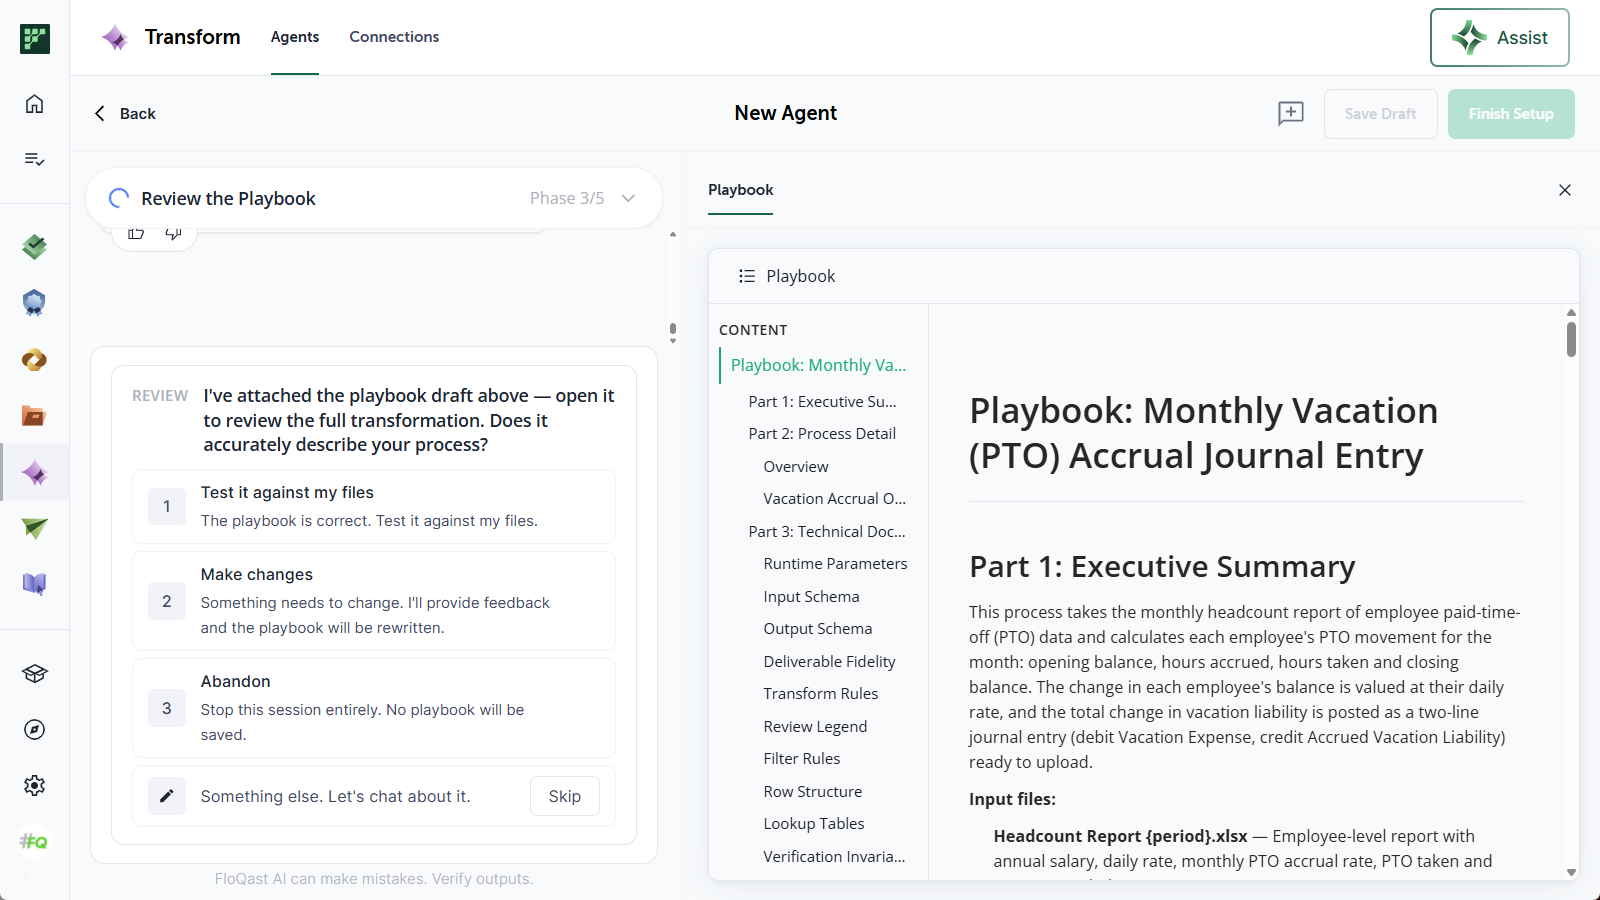The width and height of the screenshot is (1600, 900).
Task: Open the checklist tasks sidebar icon
Action: [x=34, y=159]
